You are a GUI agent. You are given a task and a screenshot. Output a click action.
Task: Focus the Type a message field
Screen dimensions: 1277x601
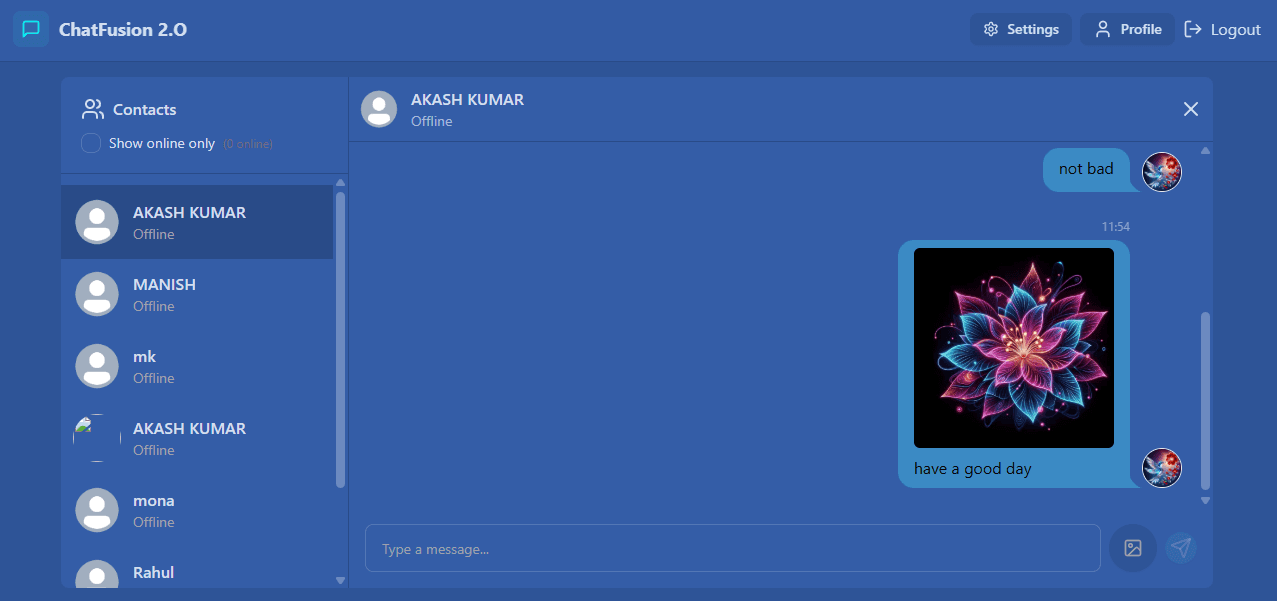click(x=732, y=548)
